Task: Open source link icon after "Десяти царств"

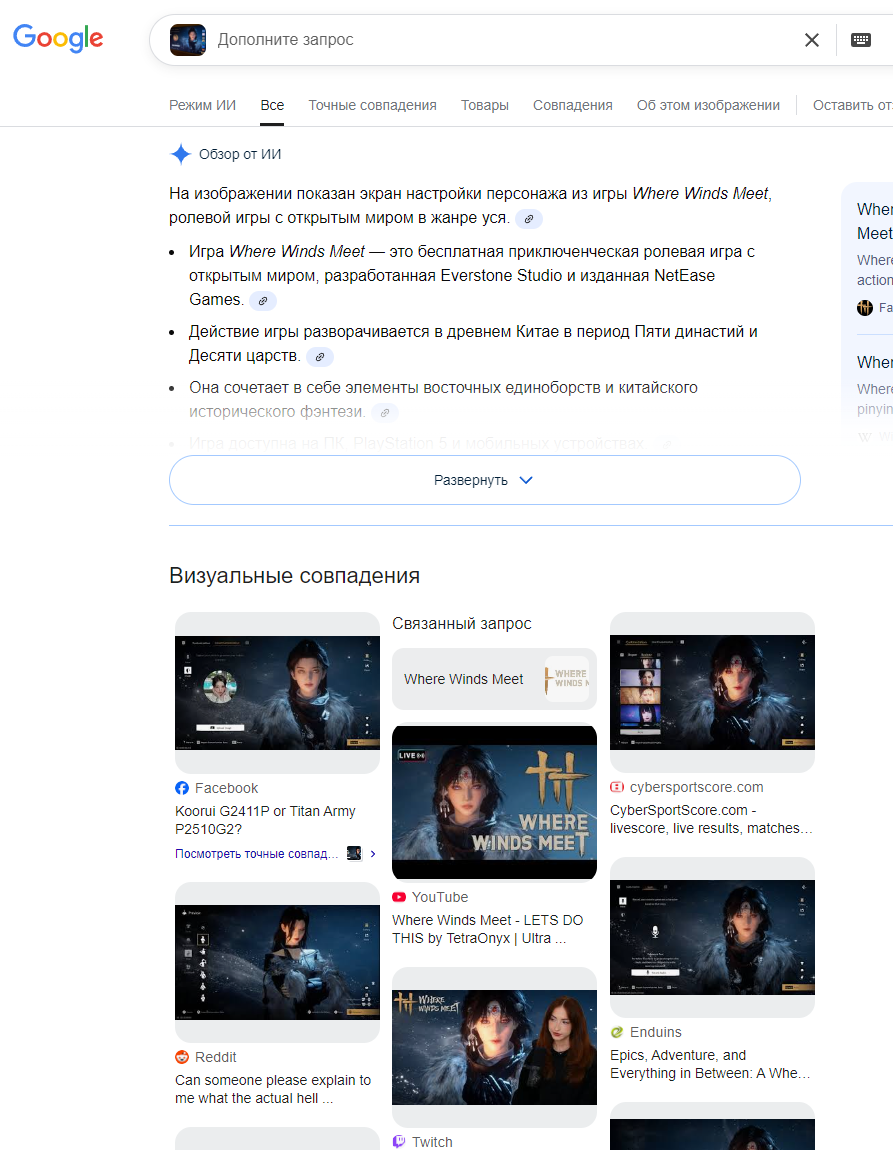Action: coord(320,357)
